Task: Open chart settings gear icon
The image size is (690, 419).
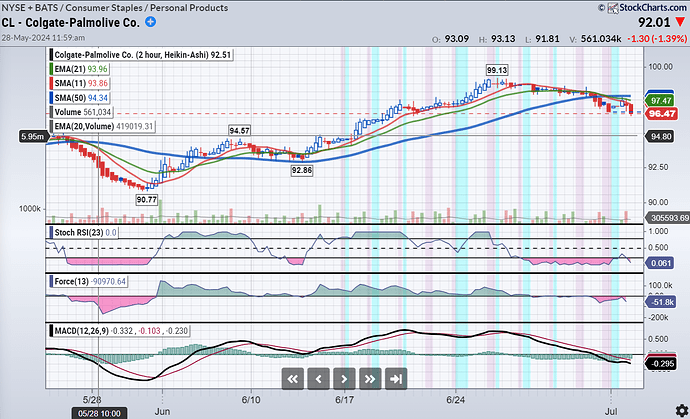Action: 680,411
